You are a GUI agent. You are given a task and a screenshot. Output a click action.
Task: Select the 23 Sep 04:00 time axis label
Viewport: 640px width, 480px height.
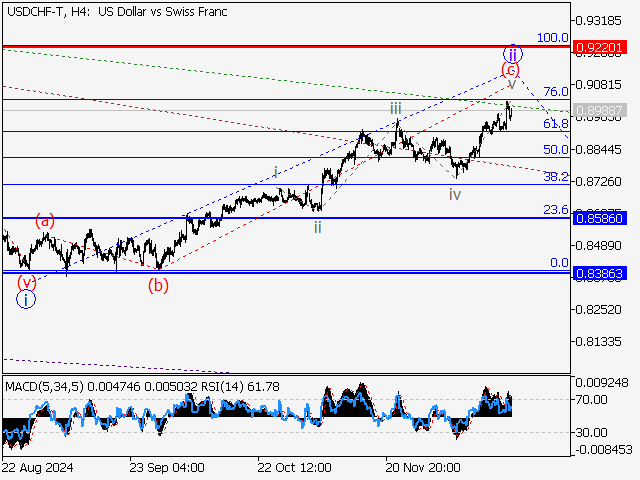[x=167, y=467]
